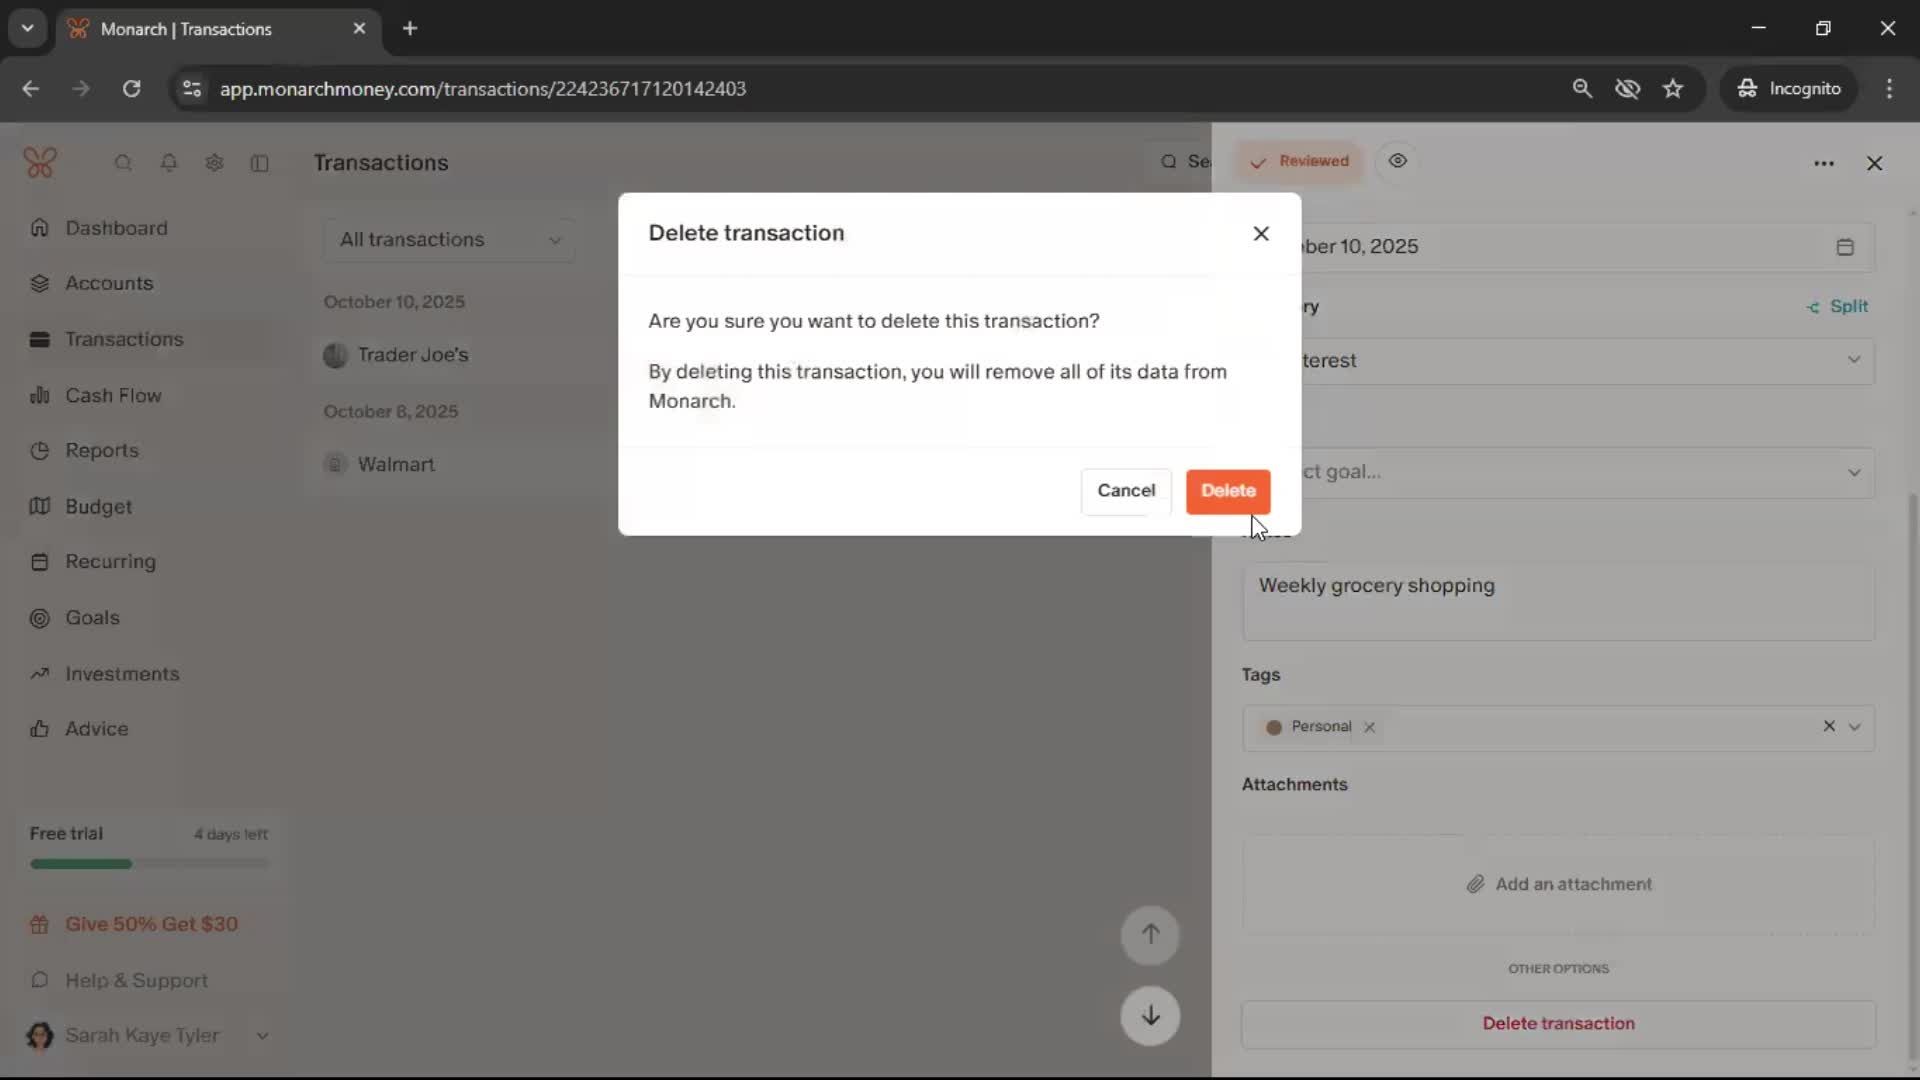
Task: Open settings gear icon in sidebar header
Action: tap(214, 162)
